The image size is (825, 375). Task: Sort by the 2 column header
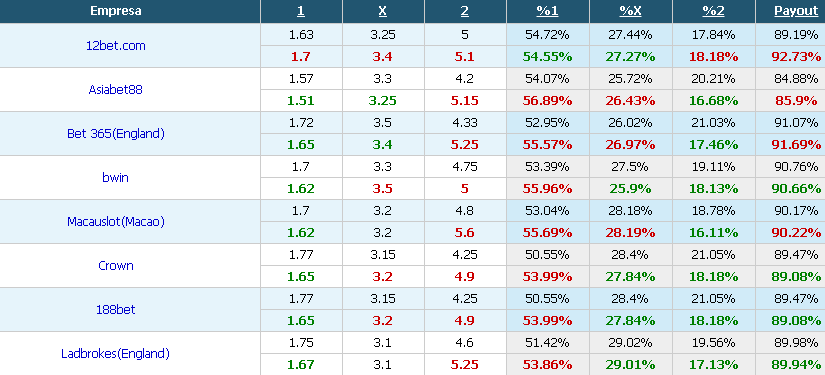[465, 11]
